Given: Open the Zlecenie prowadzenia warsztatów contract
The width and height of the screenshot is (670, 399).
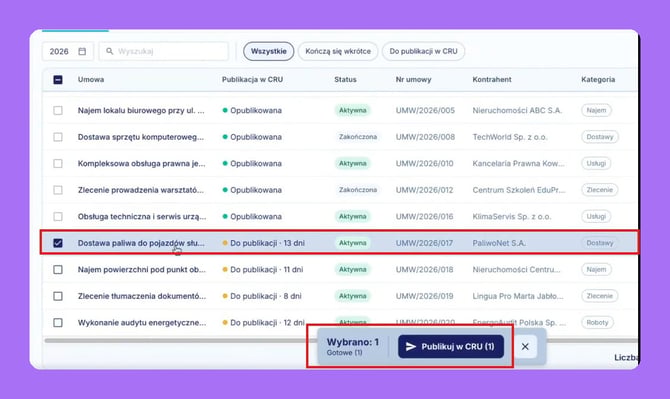Looking at the screenshot, I should (141, 190).
